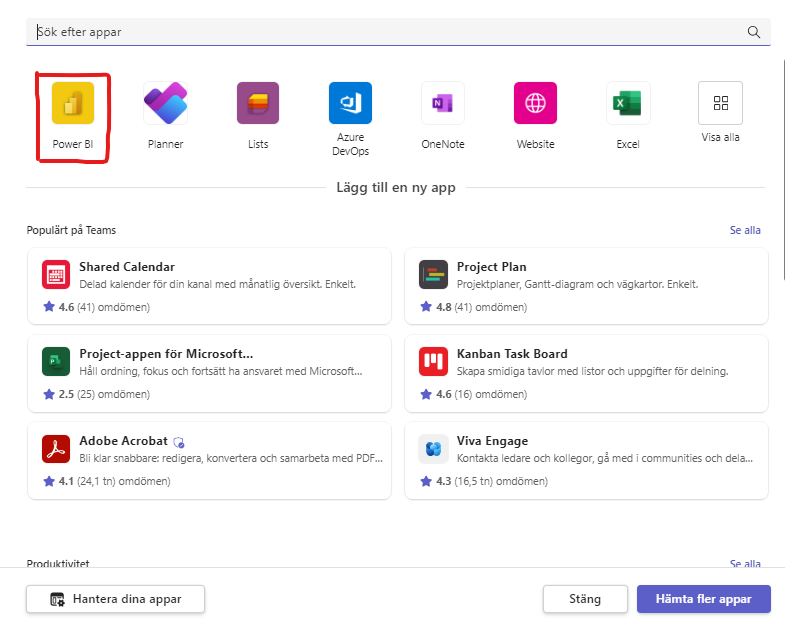Image resolution: width=785 pixels, height=626 pixels.
Task: Open the Project Plan app card
Action: tap(586, 287)
